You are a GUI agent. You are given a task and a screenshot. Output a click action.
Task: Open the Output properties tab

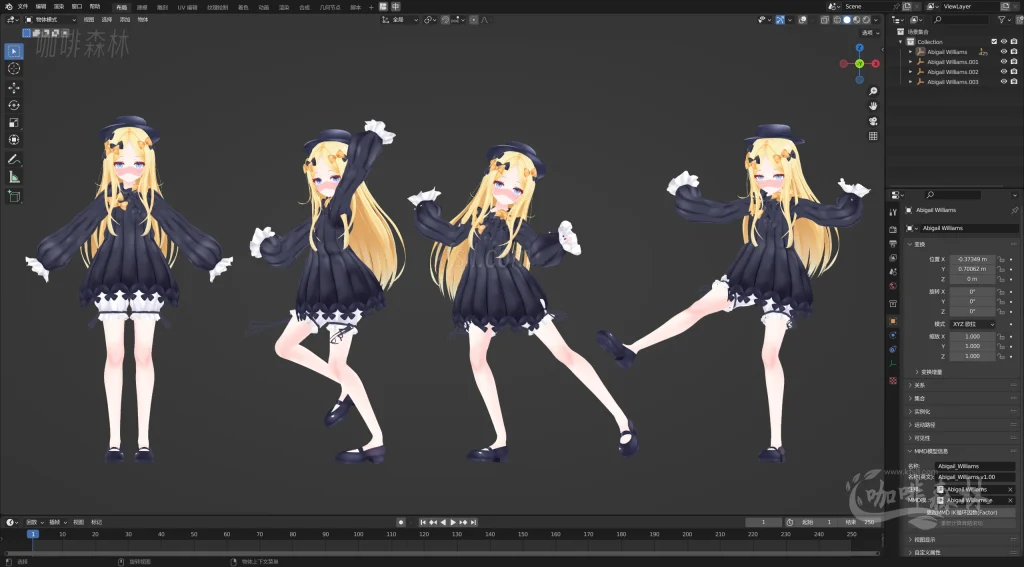[893, 244]
